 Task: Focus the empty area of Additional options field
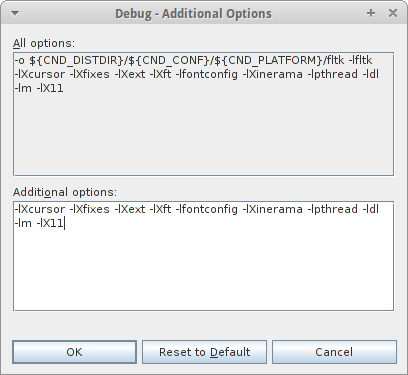click(203, 270)
